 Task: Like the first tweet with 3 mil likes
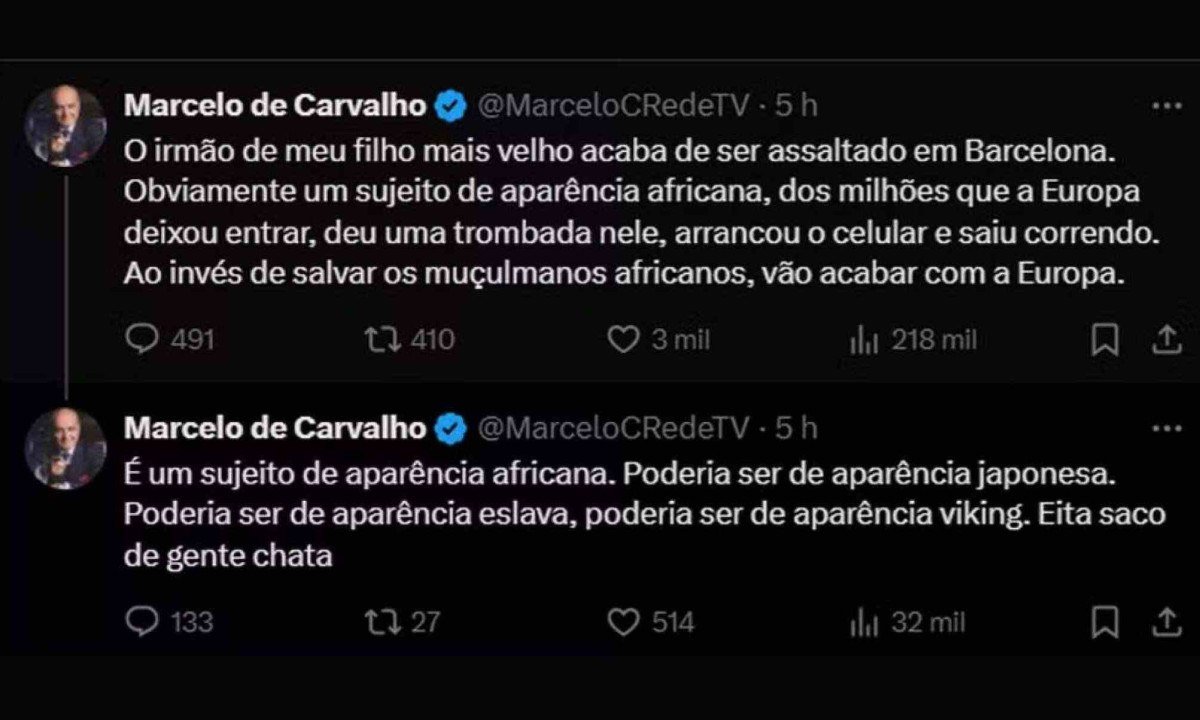(x=623, y=340)
